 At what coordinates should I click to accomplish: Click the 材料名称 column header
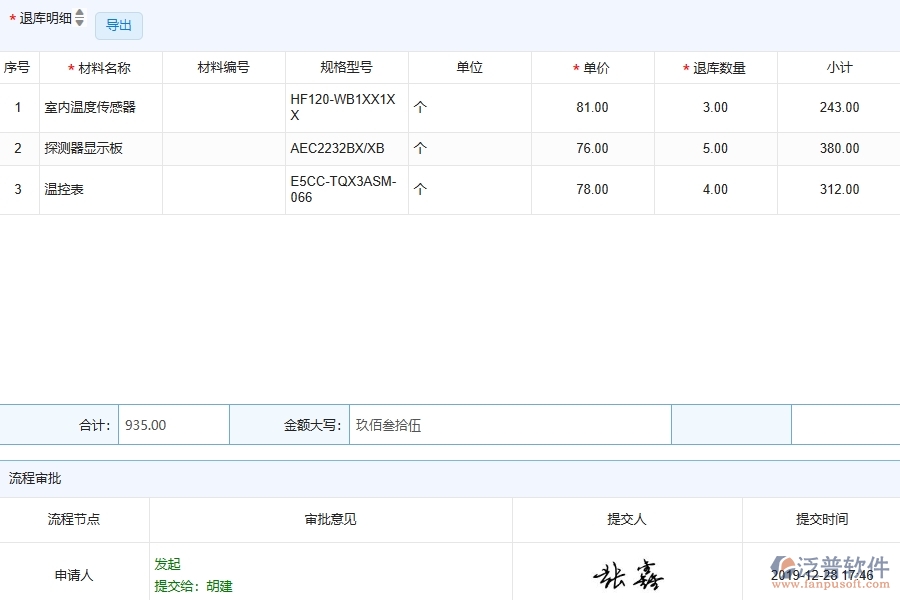tap(100, 67)
